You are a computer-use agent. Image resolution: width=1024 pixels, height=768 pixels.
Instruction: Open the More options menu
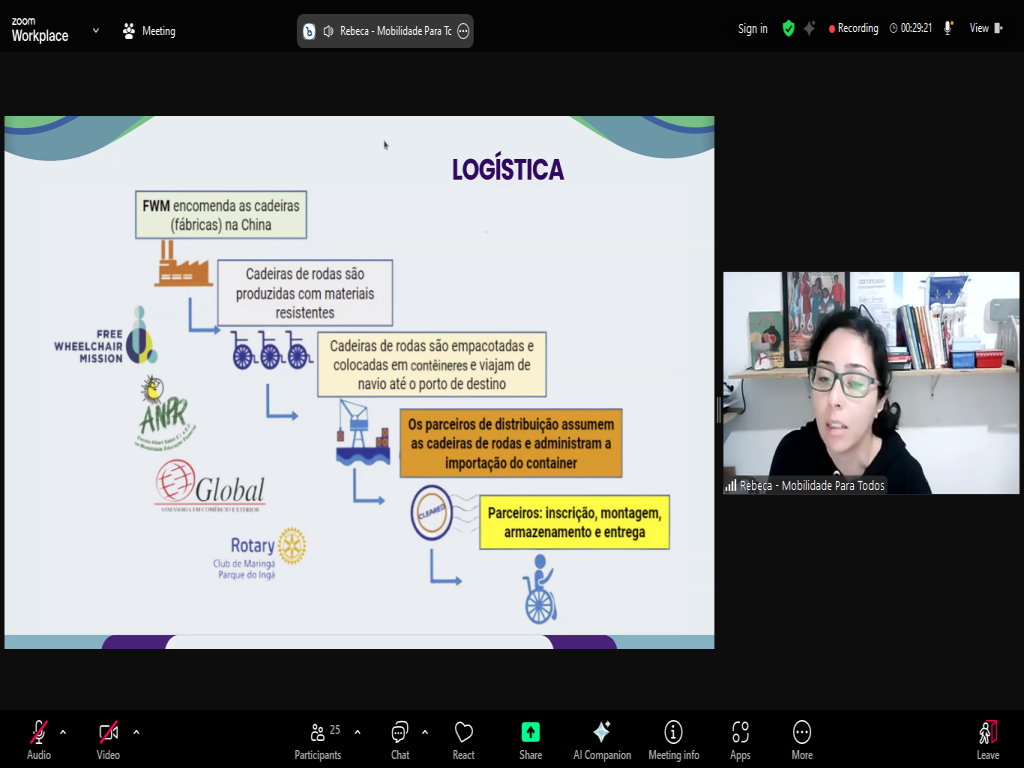[x=801, y=738]
